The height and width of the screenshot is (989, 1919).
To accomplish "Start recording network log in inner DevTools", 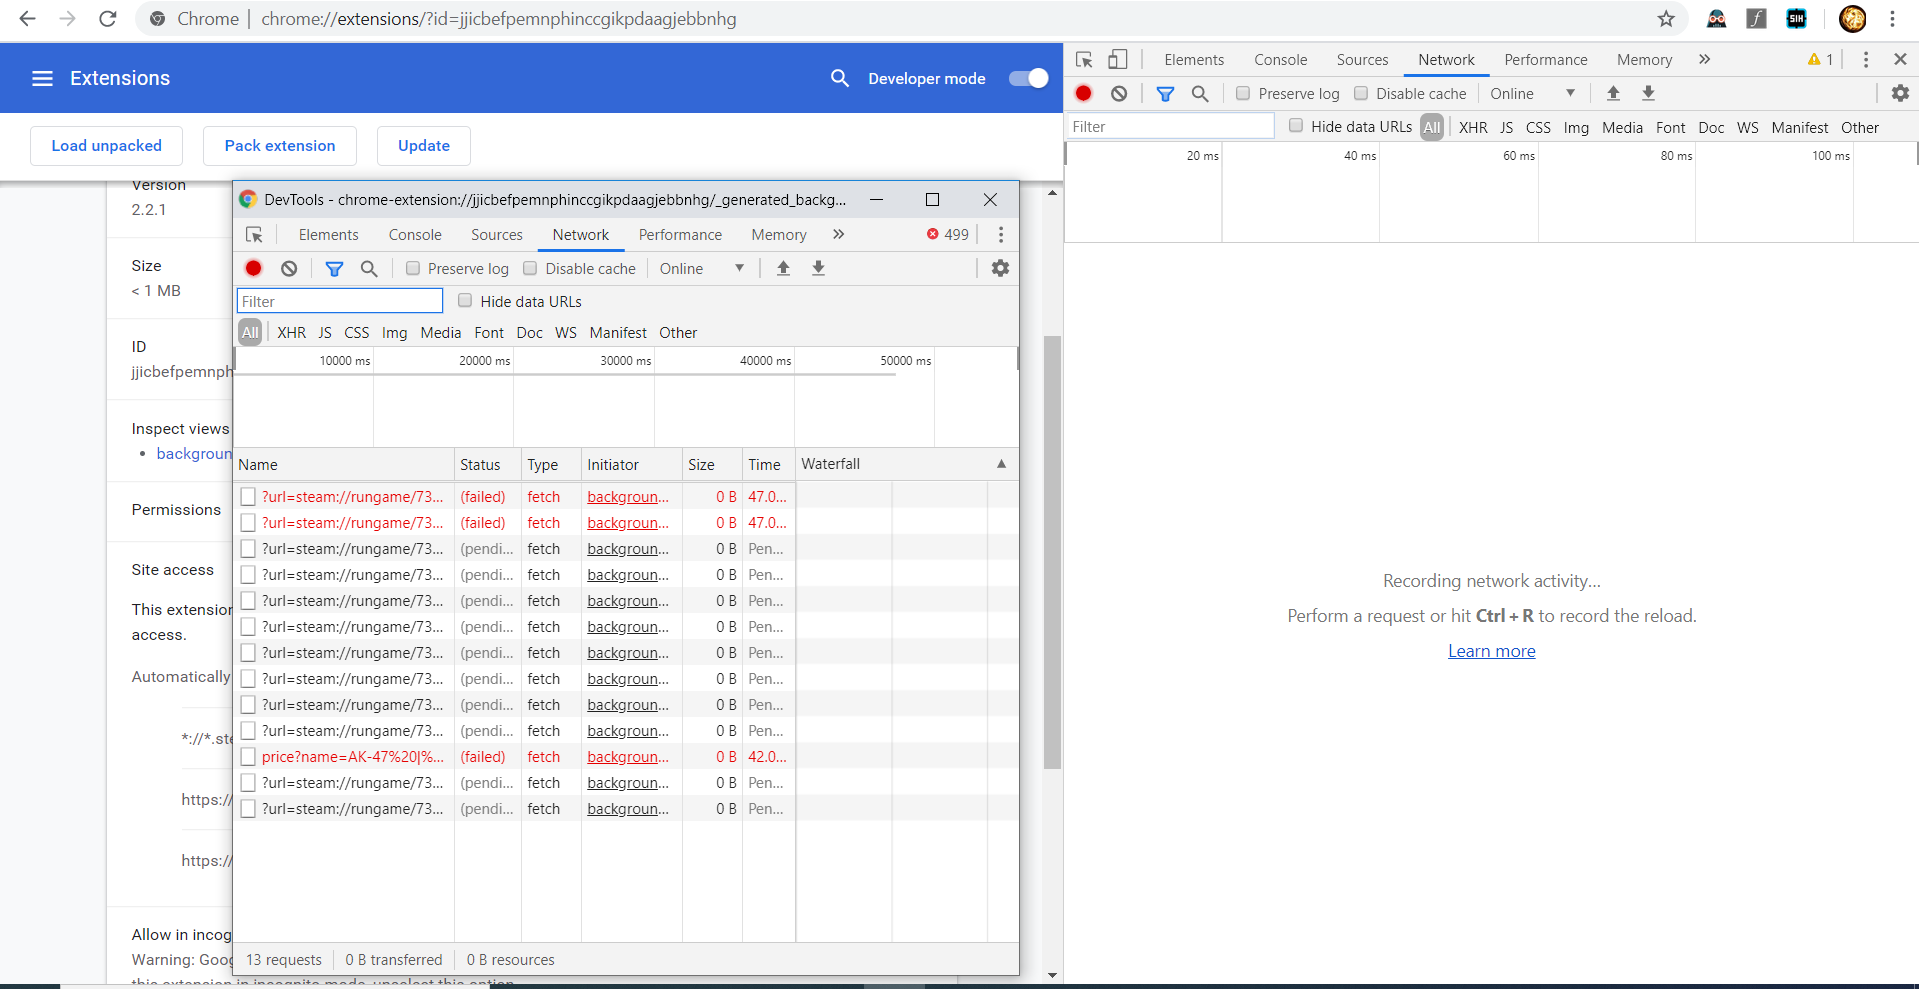I will (x=253, y=268).
